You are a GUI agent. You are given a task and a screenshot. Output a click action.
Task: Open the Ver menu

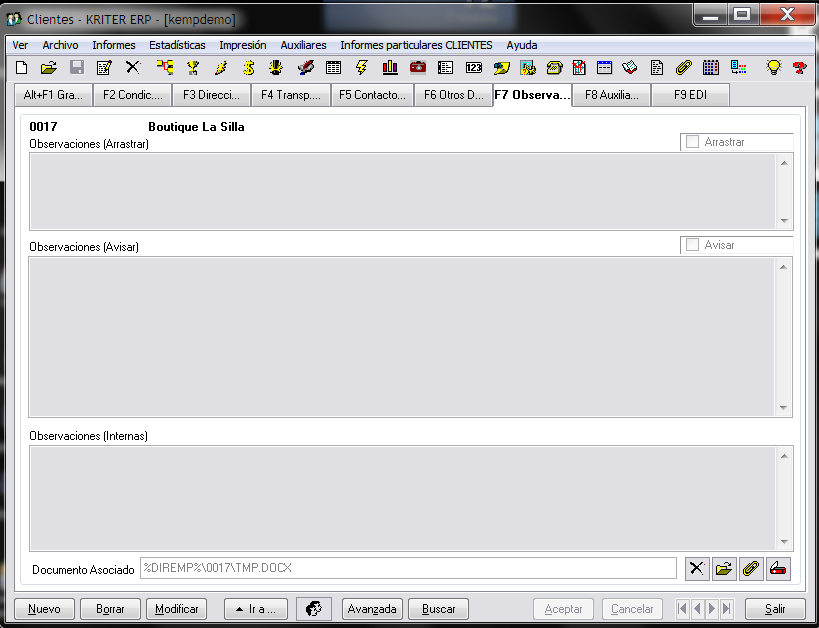tap(20, 45)
